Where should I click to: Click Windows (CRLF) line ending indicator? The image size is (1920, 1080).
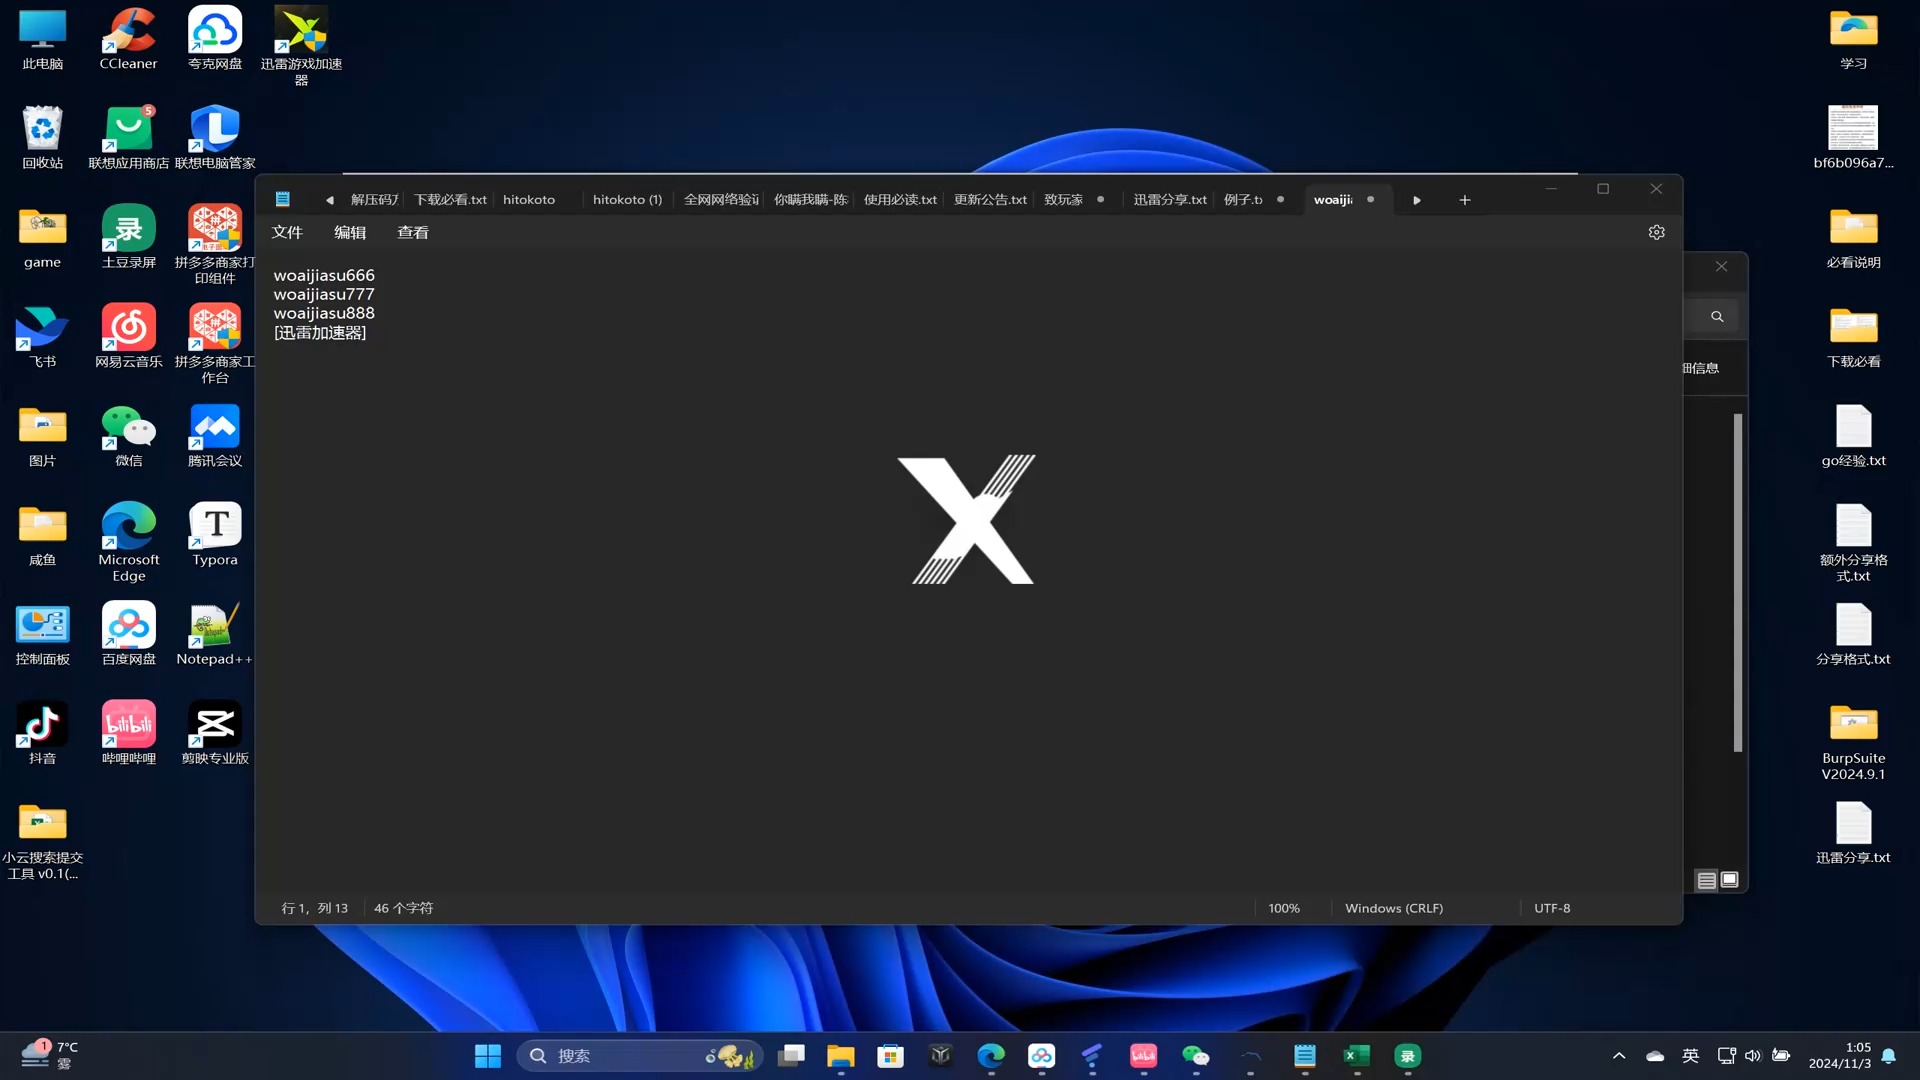click(1393, 908)
